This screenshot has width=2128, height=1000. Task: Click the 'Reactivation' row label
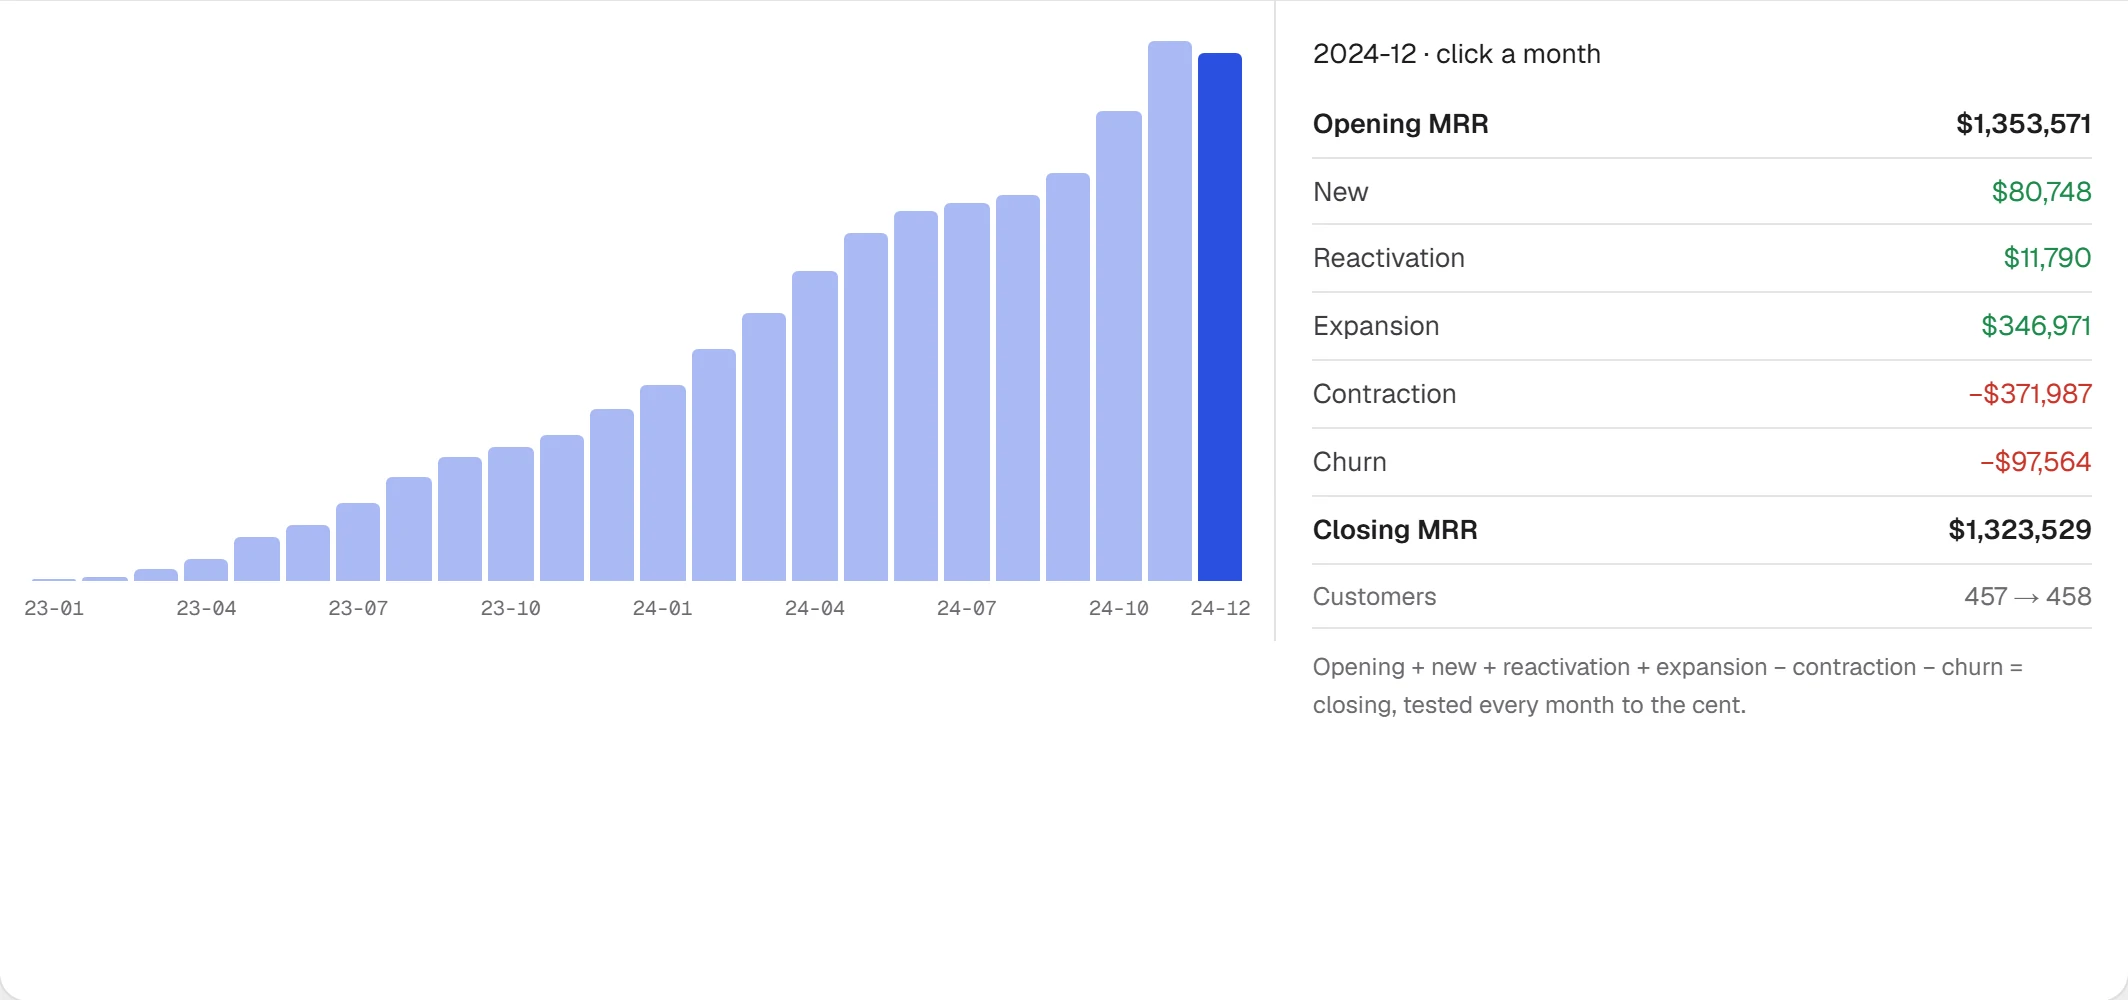click(1388, 258)
